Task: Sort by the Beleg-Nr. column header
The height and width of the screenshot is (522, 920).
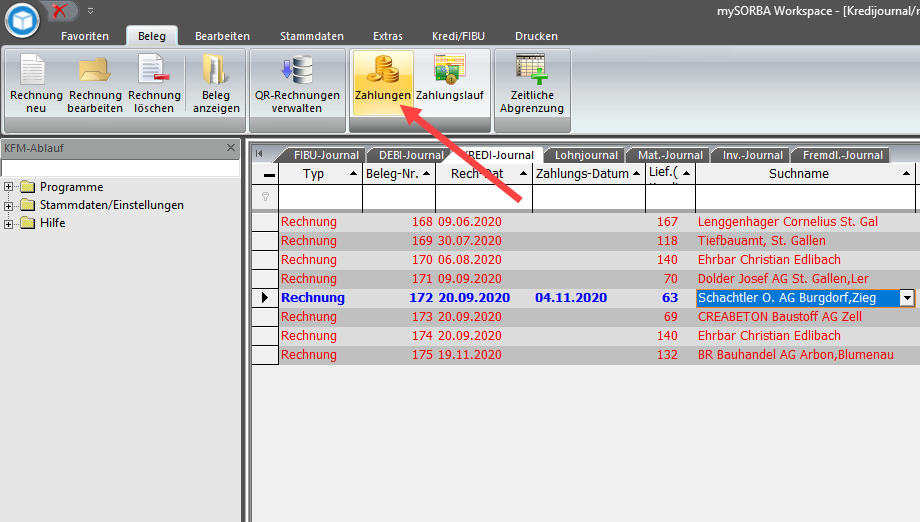Action: point(399,174)
